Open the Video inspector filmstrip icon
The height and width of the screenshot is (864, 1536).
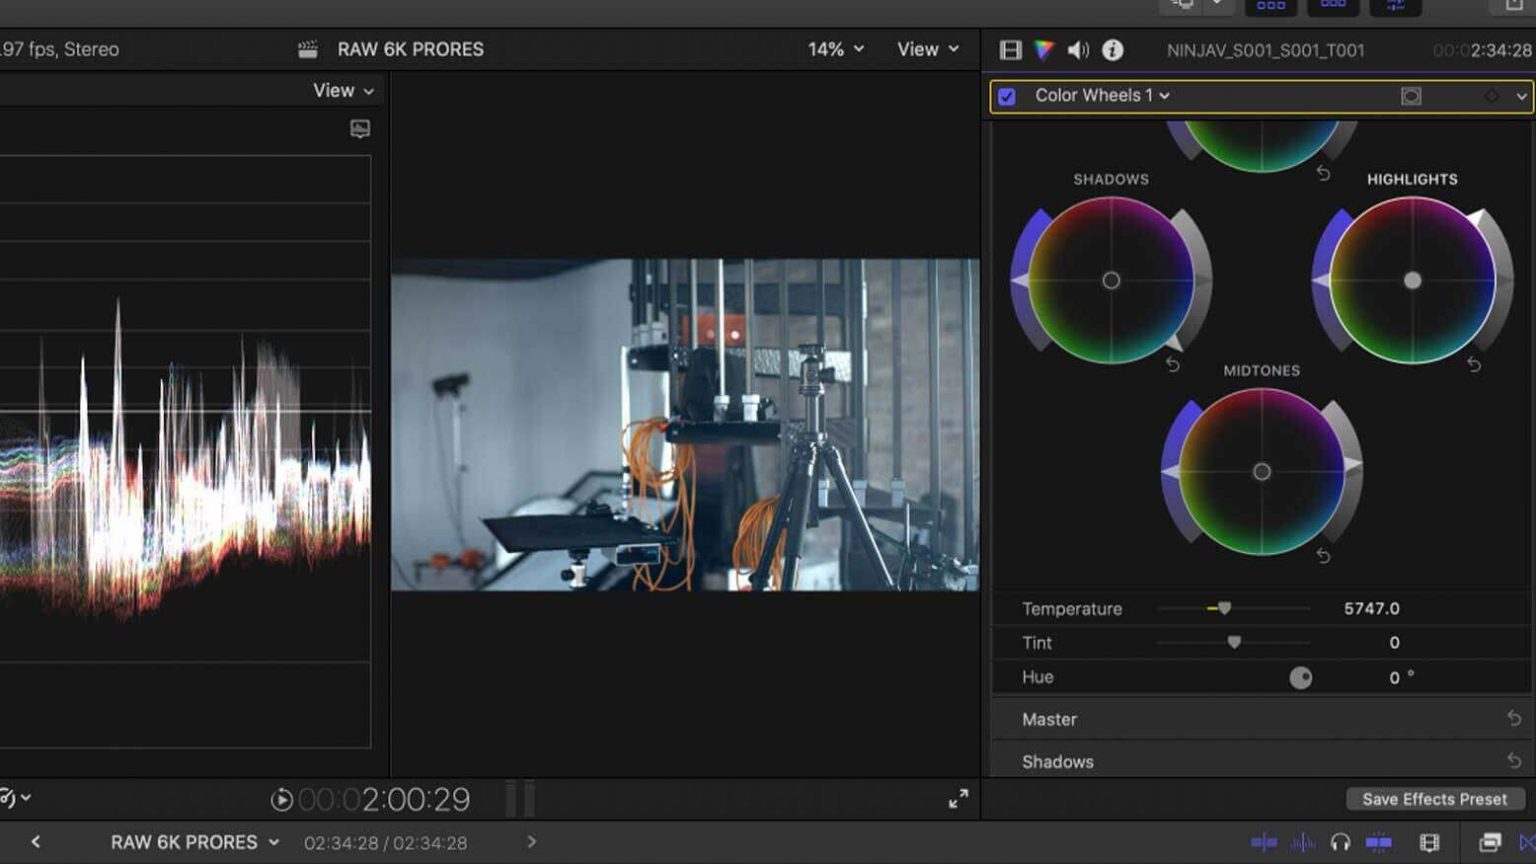(x=1012, y=49)
